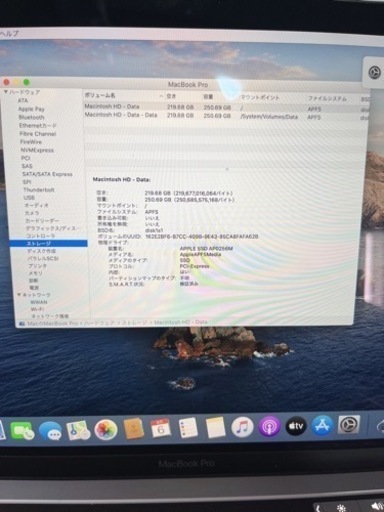Sort the list by 容量 column header
This screenshot has width=384, height=512.
pyautogui.click(x=208, y=97)
